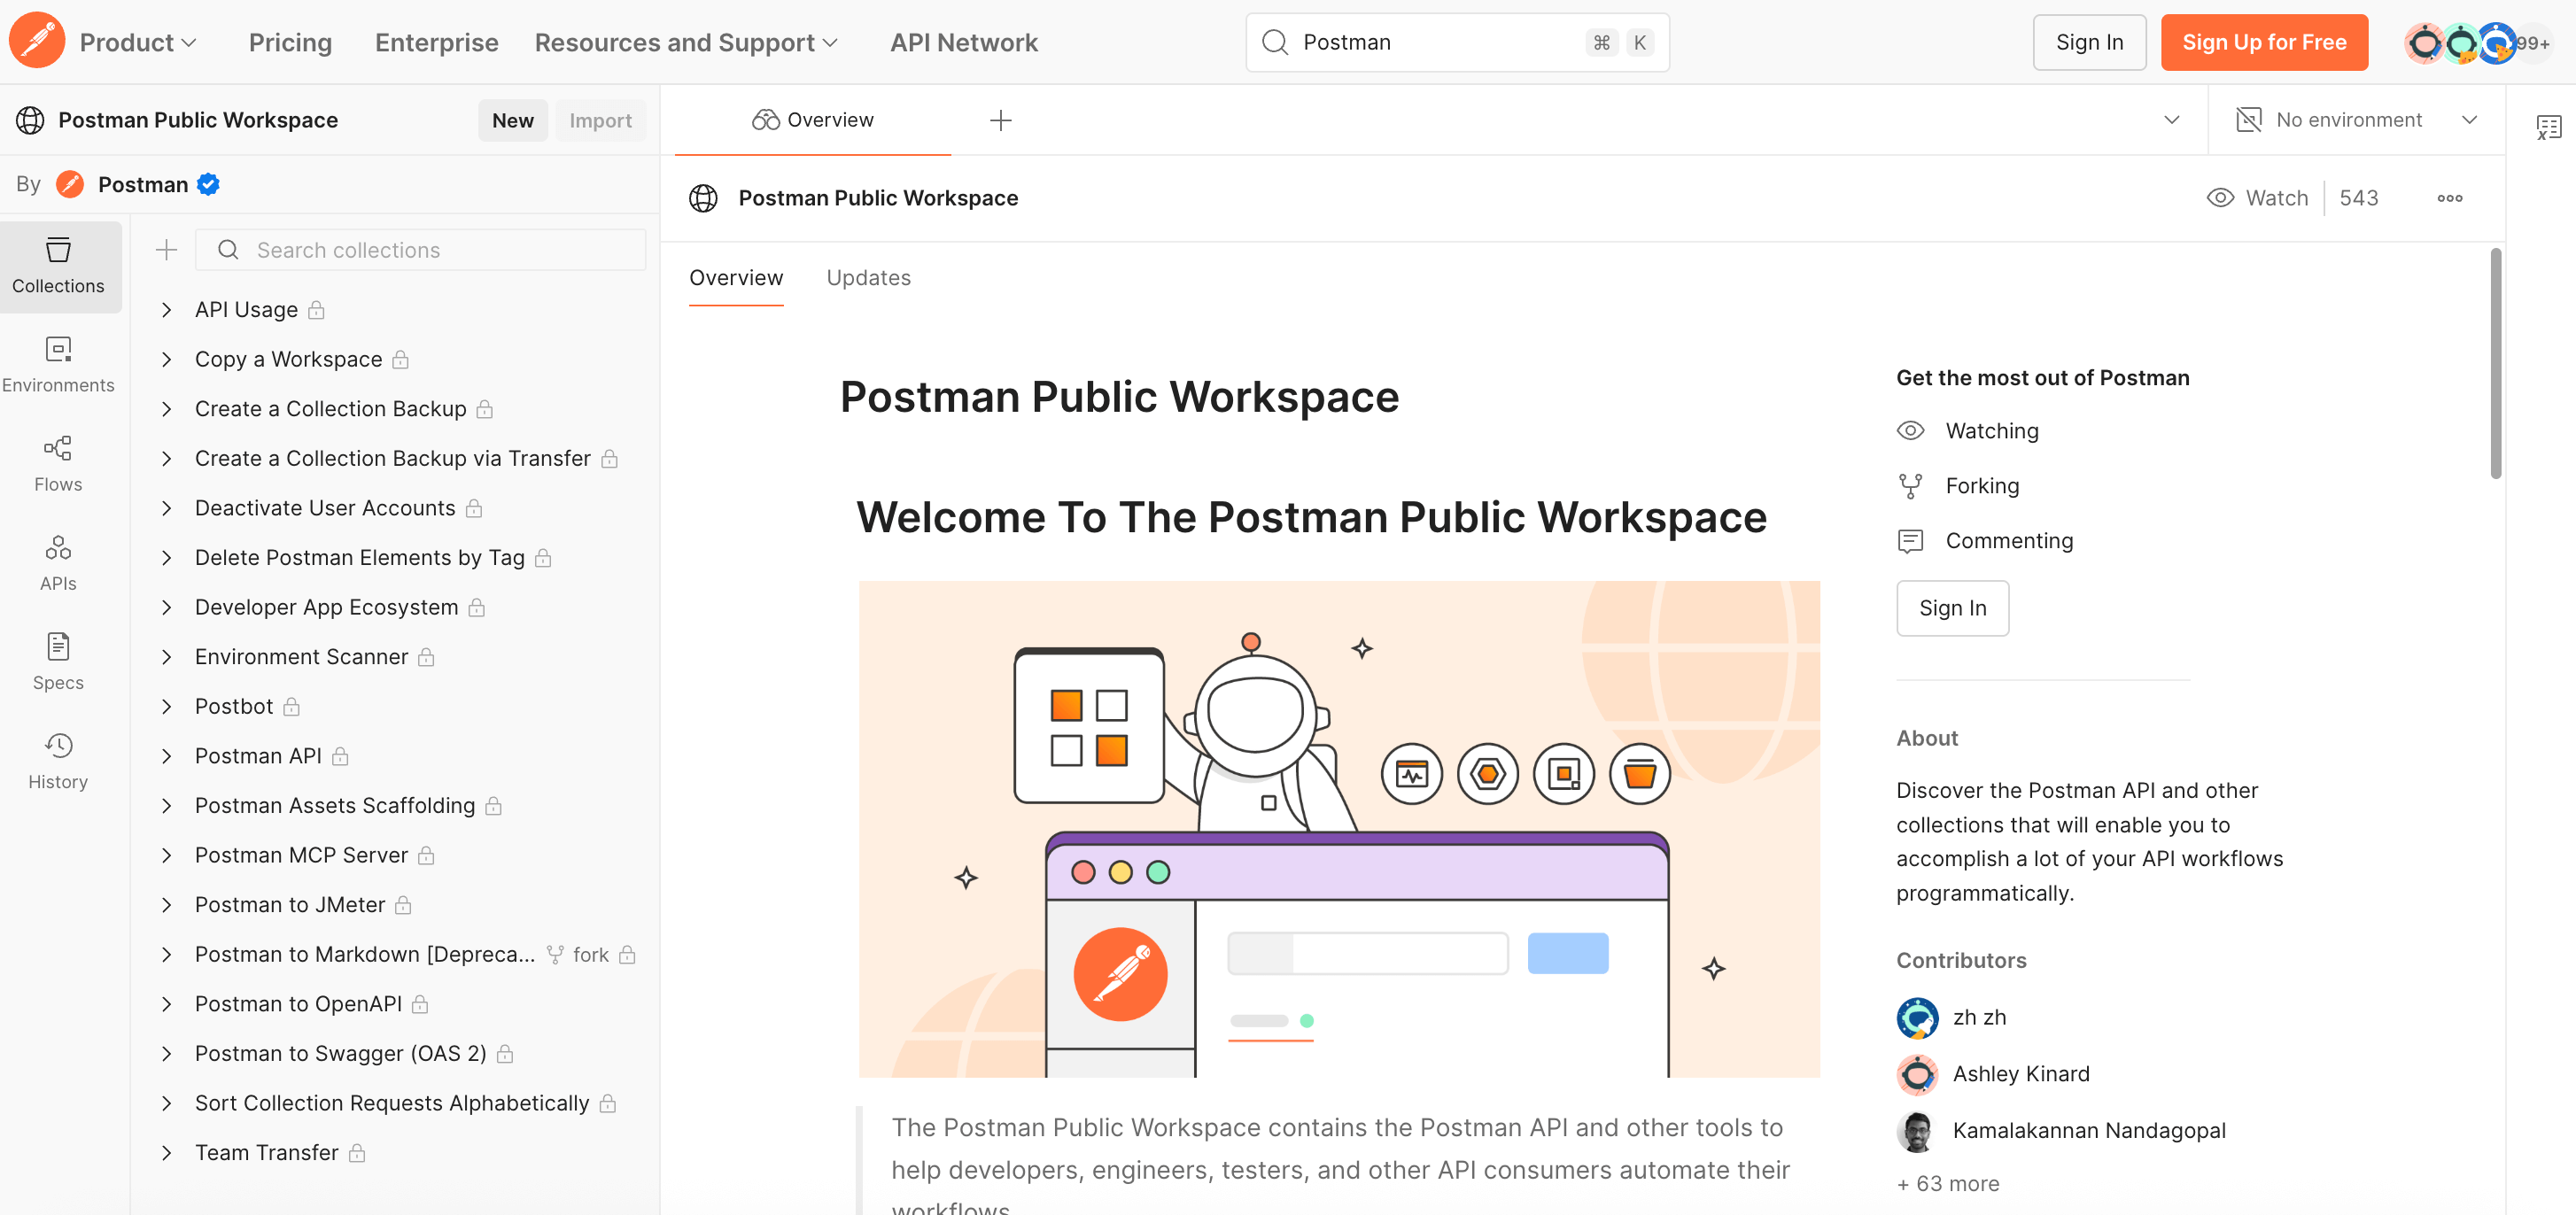Screen dimensions: 2576x1215
Task: Open new tab with plus button
Action: [1000, 120]
